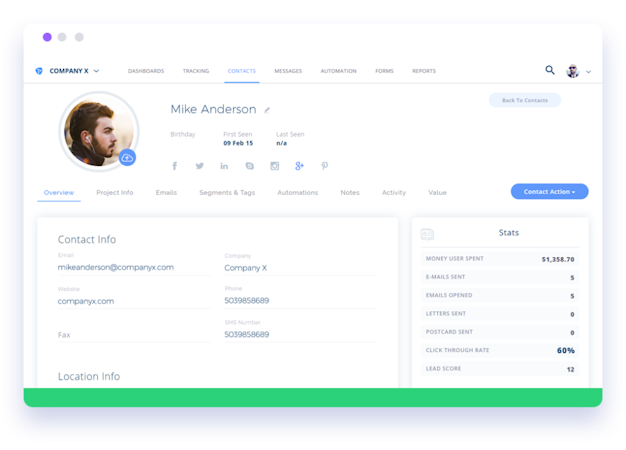Click the SMS Number field
Image resolution: width=626 pixels, height=450 pixels.
click(x=300, y=335)
